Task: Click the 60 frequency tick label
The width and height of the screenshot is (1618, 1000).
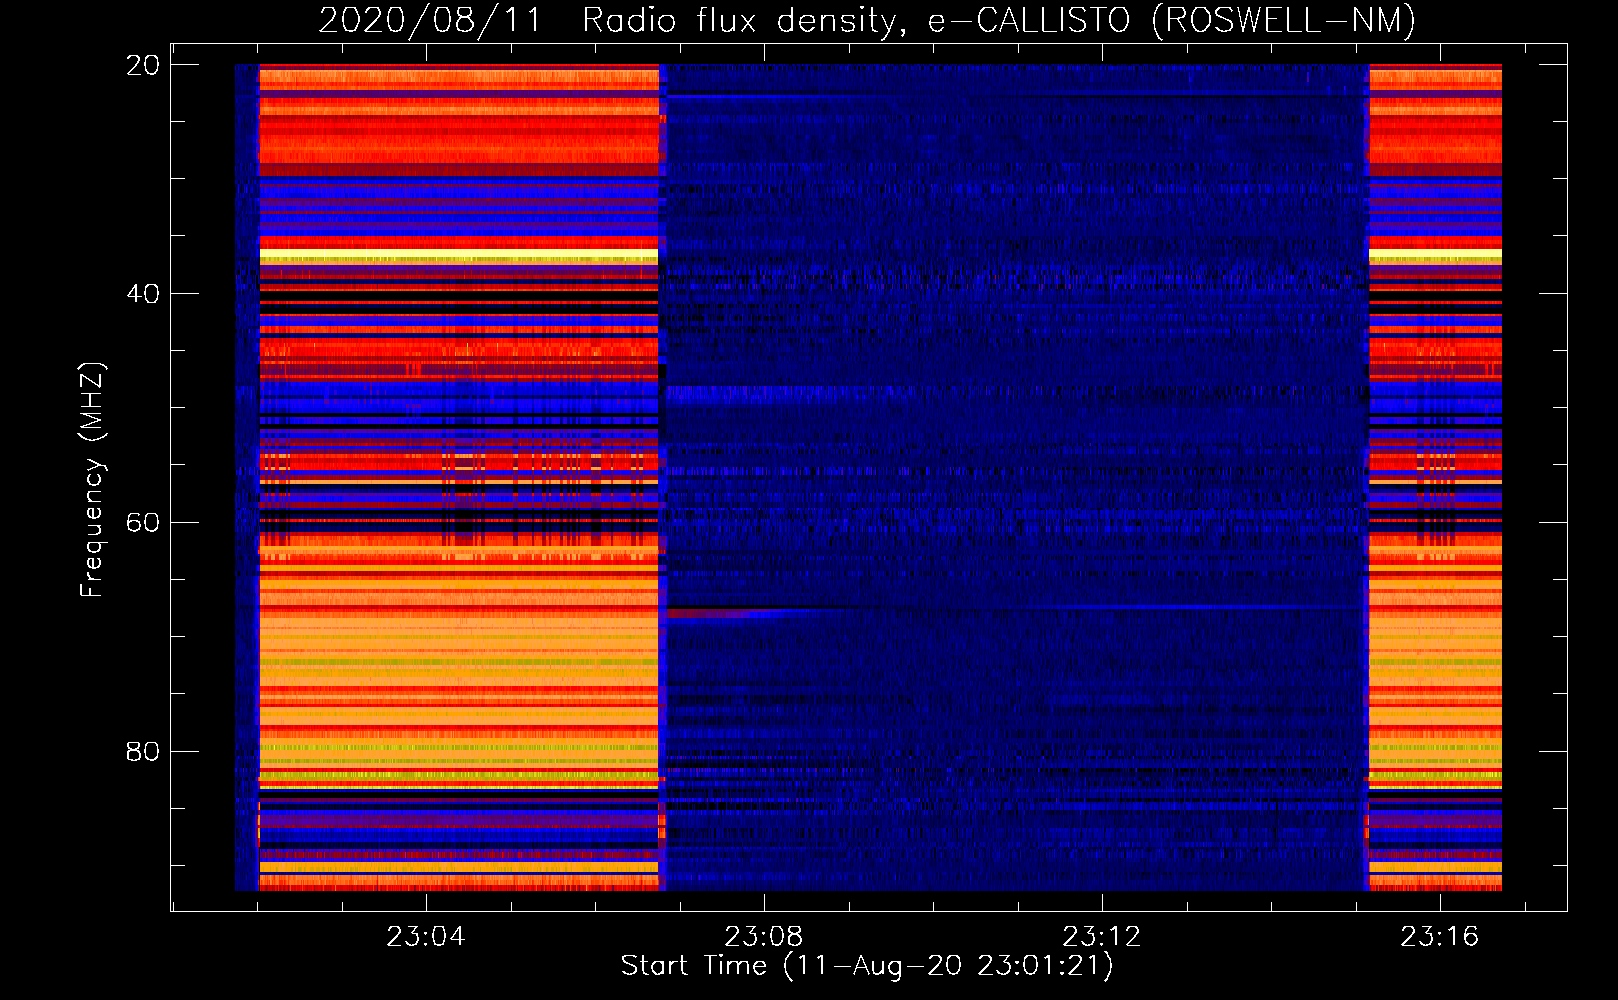Action: (143, 523)
